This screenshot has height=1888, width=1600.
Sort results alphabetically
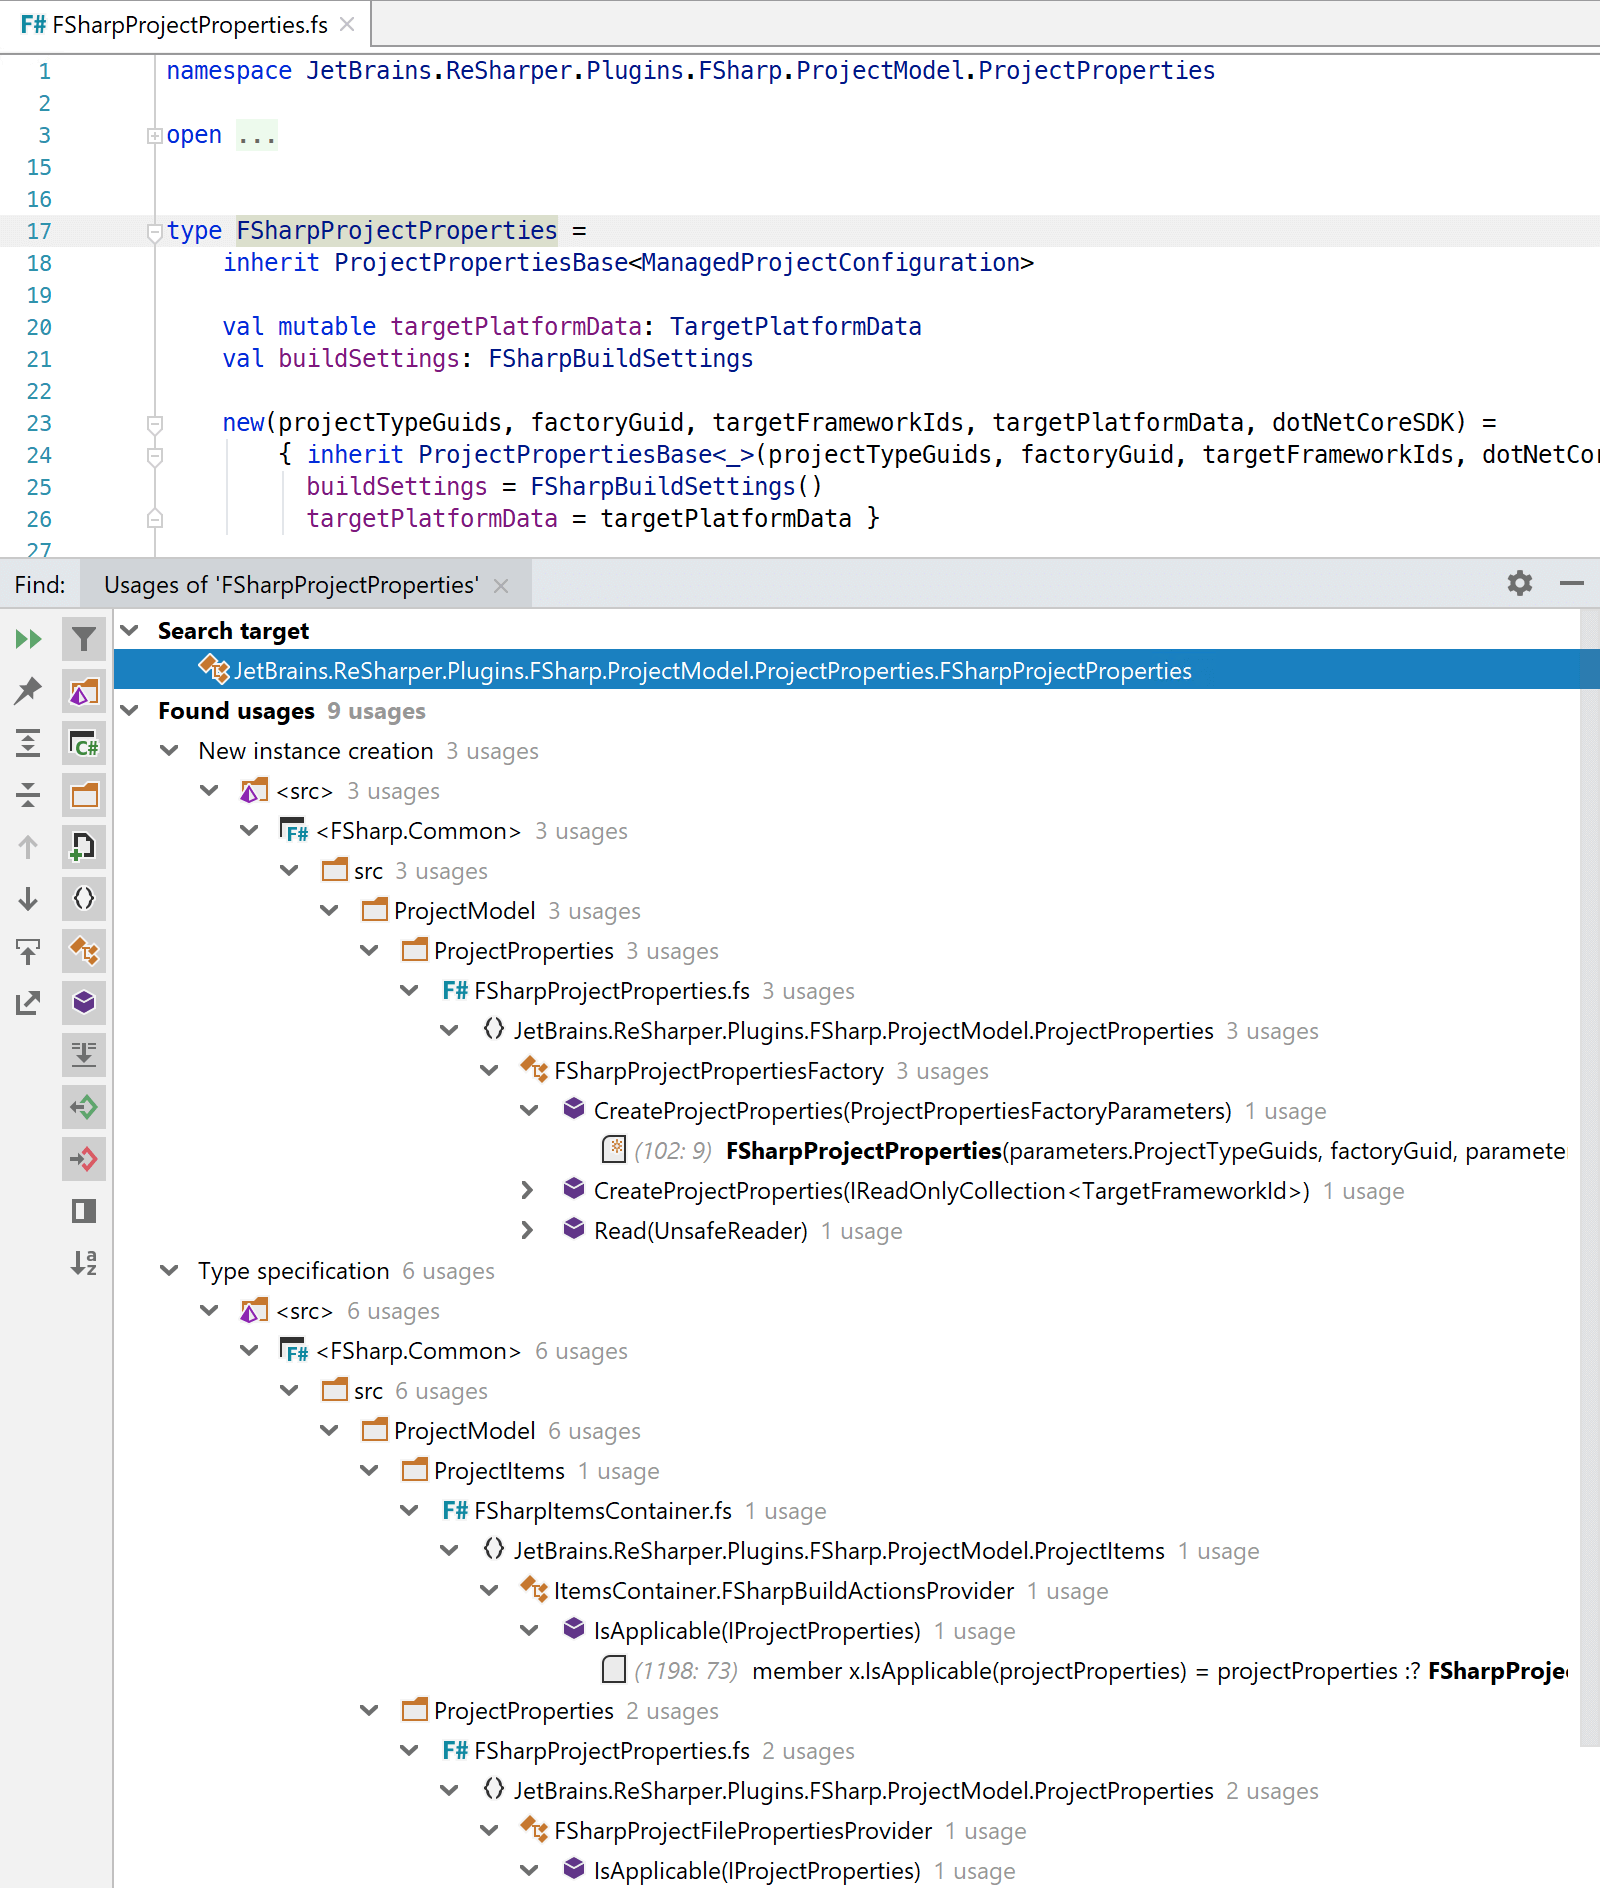tap(84, 1263)
